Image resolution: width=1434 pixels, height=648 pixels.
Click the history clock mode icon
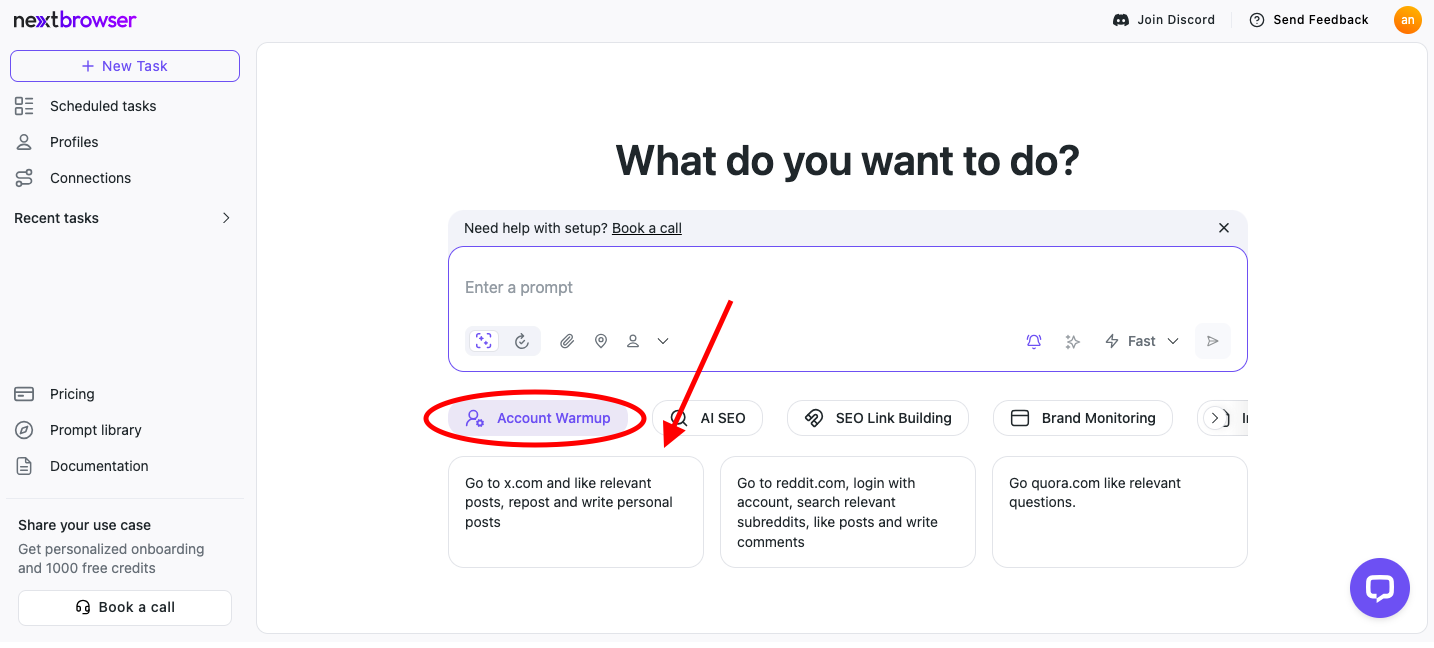[x=522, y=341]
